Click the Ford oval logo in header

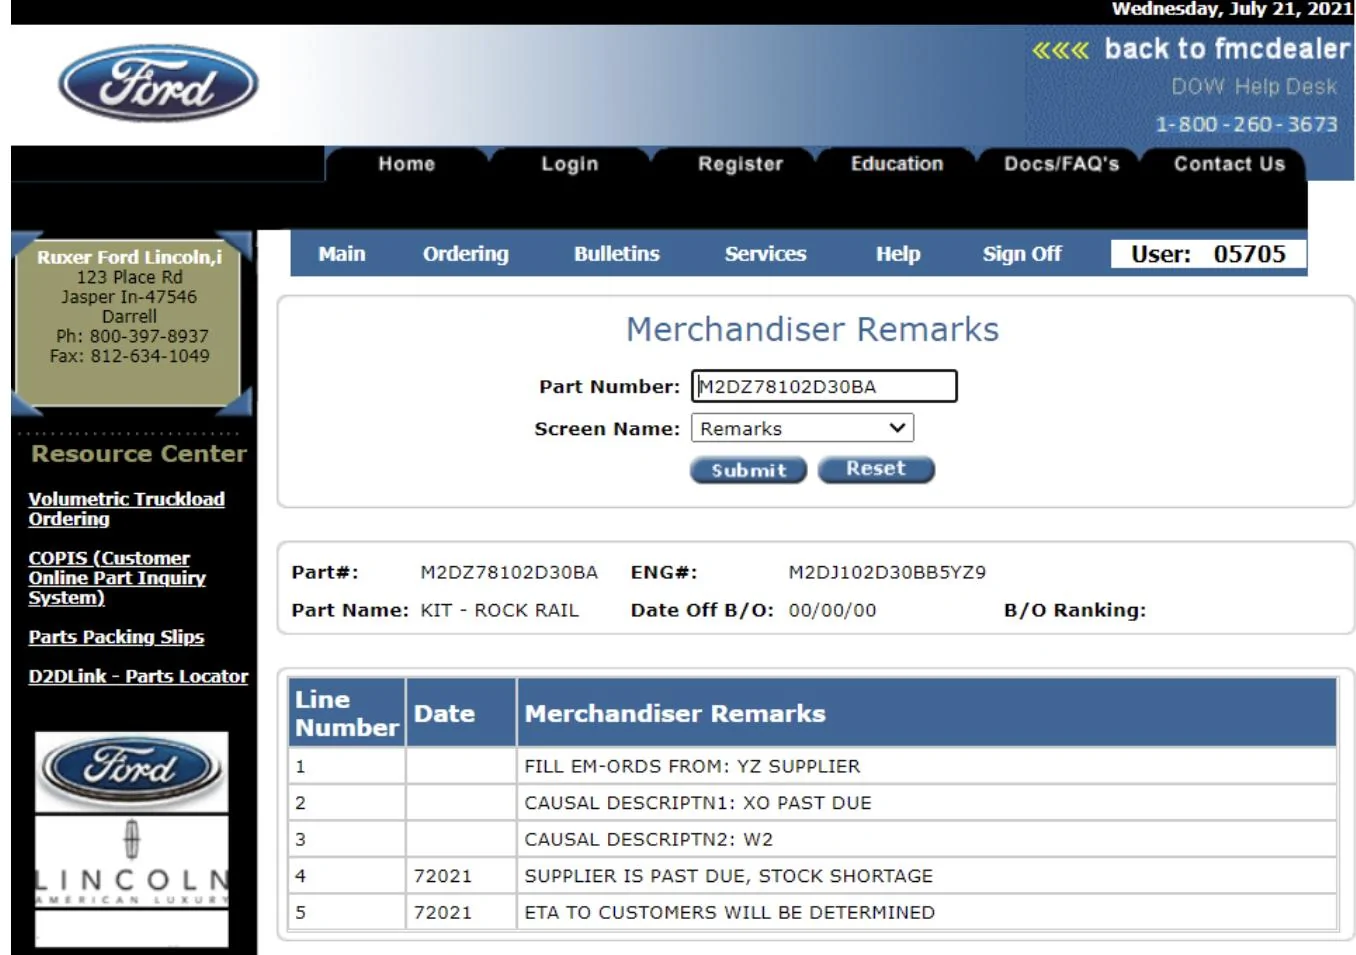coord(158,83)
